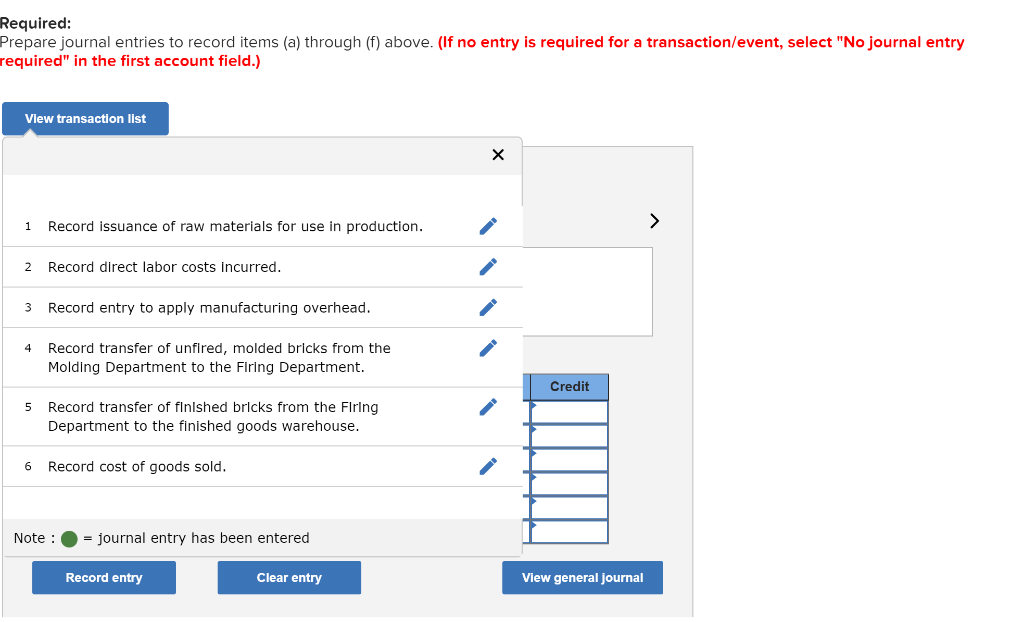Edit the Molding to Firing transfer pencil

coord(488,348)
